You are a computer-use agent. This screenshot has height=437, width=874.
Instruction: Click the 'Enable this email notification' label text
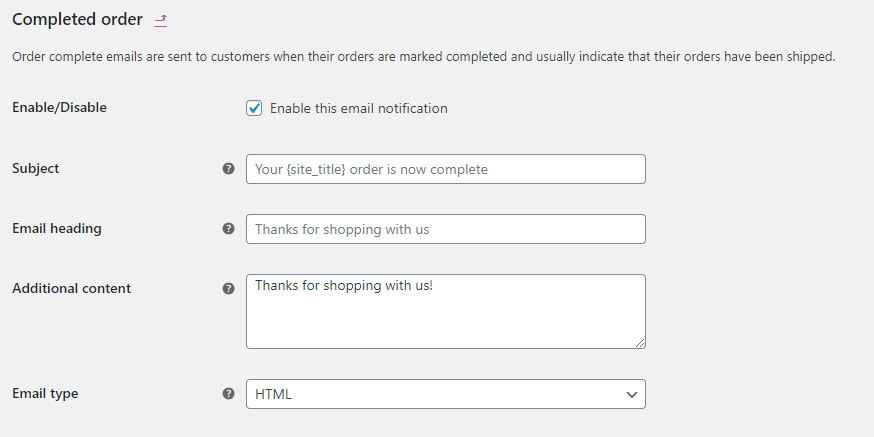pos(358,108)
